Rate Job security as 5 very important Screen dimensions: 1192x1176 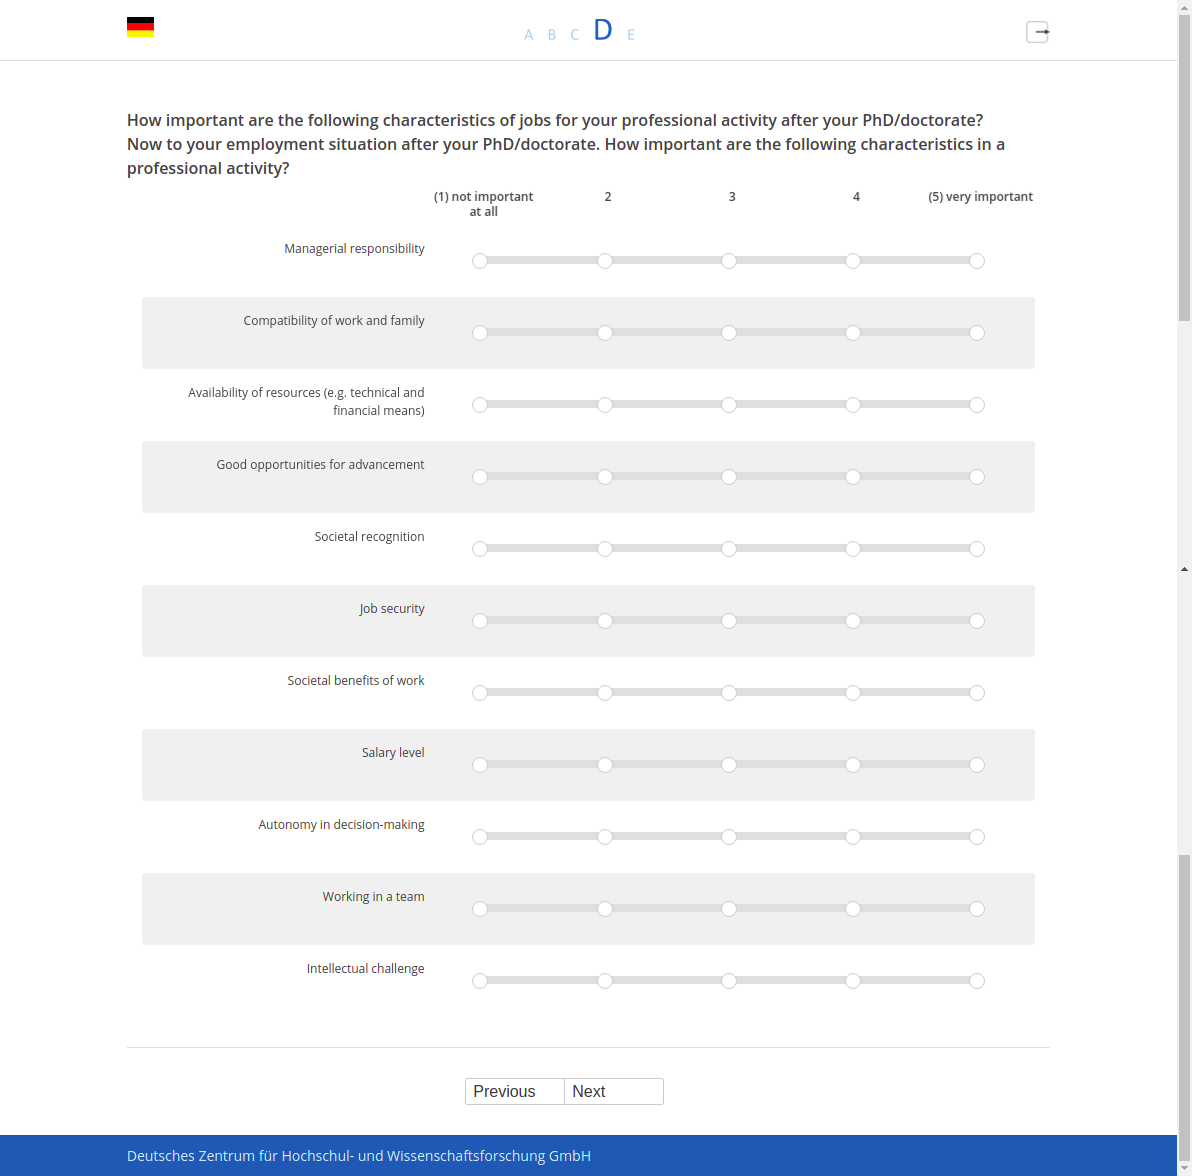(x=977, y=621)
